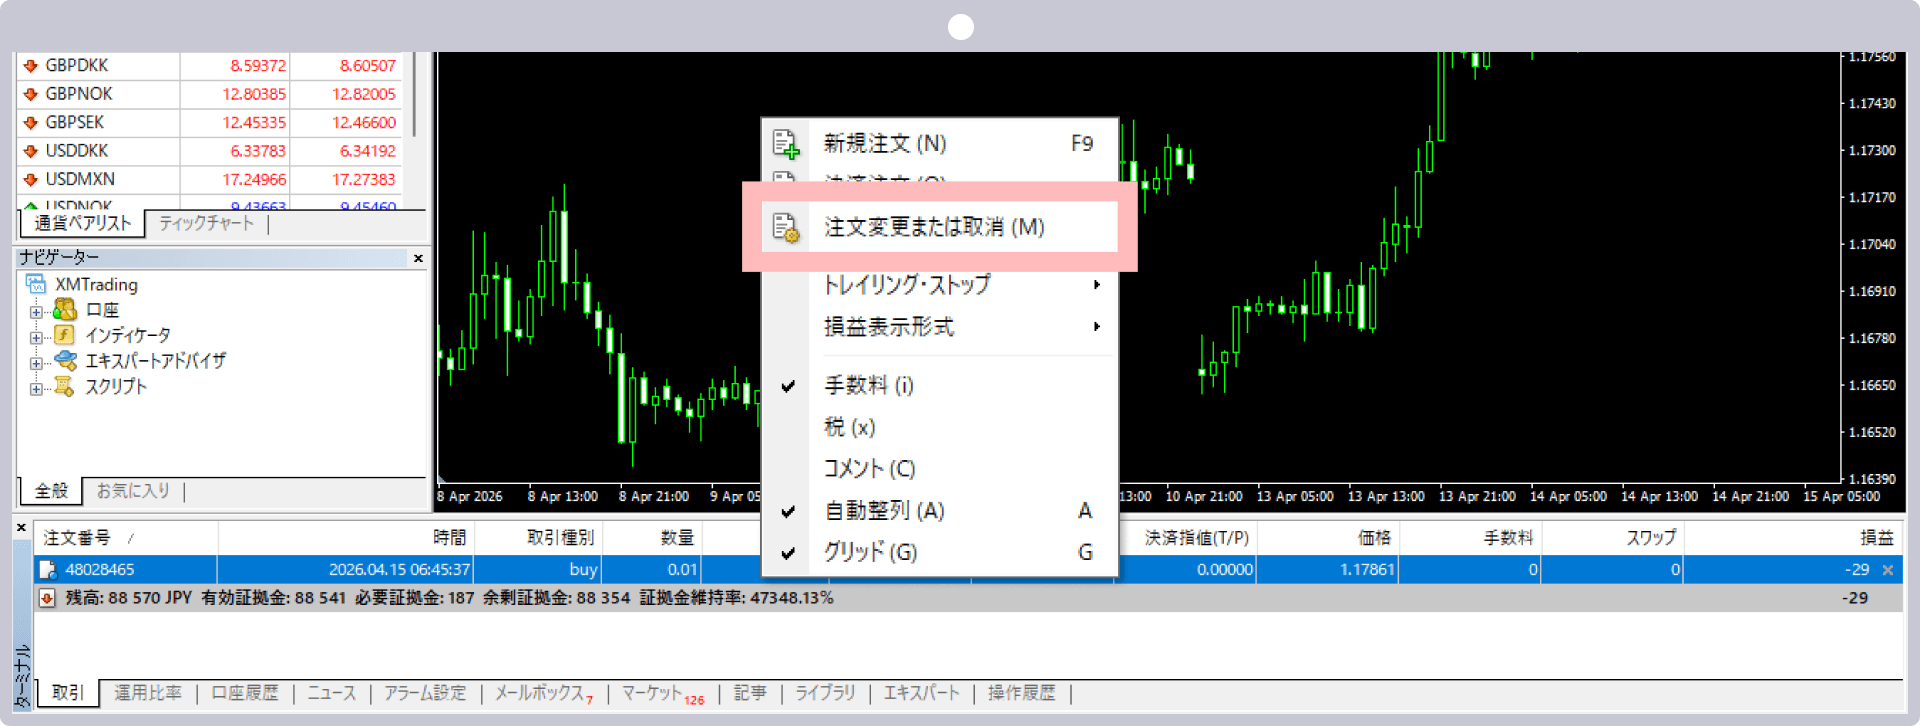Sort by 損益 column header
Image resolution: width=1920 pixels, height=726 pixels.
pyautogui.click(x=1793, y=538)
